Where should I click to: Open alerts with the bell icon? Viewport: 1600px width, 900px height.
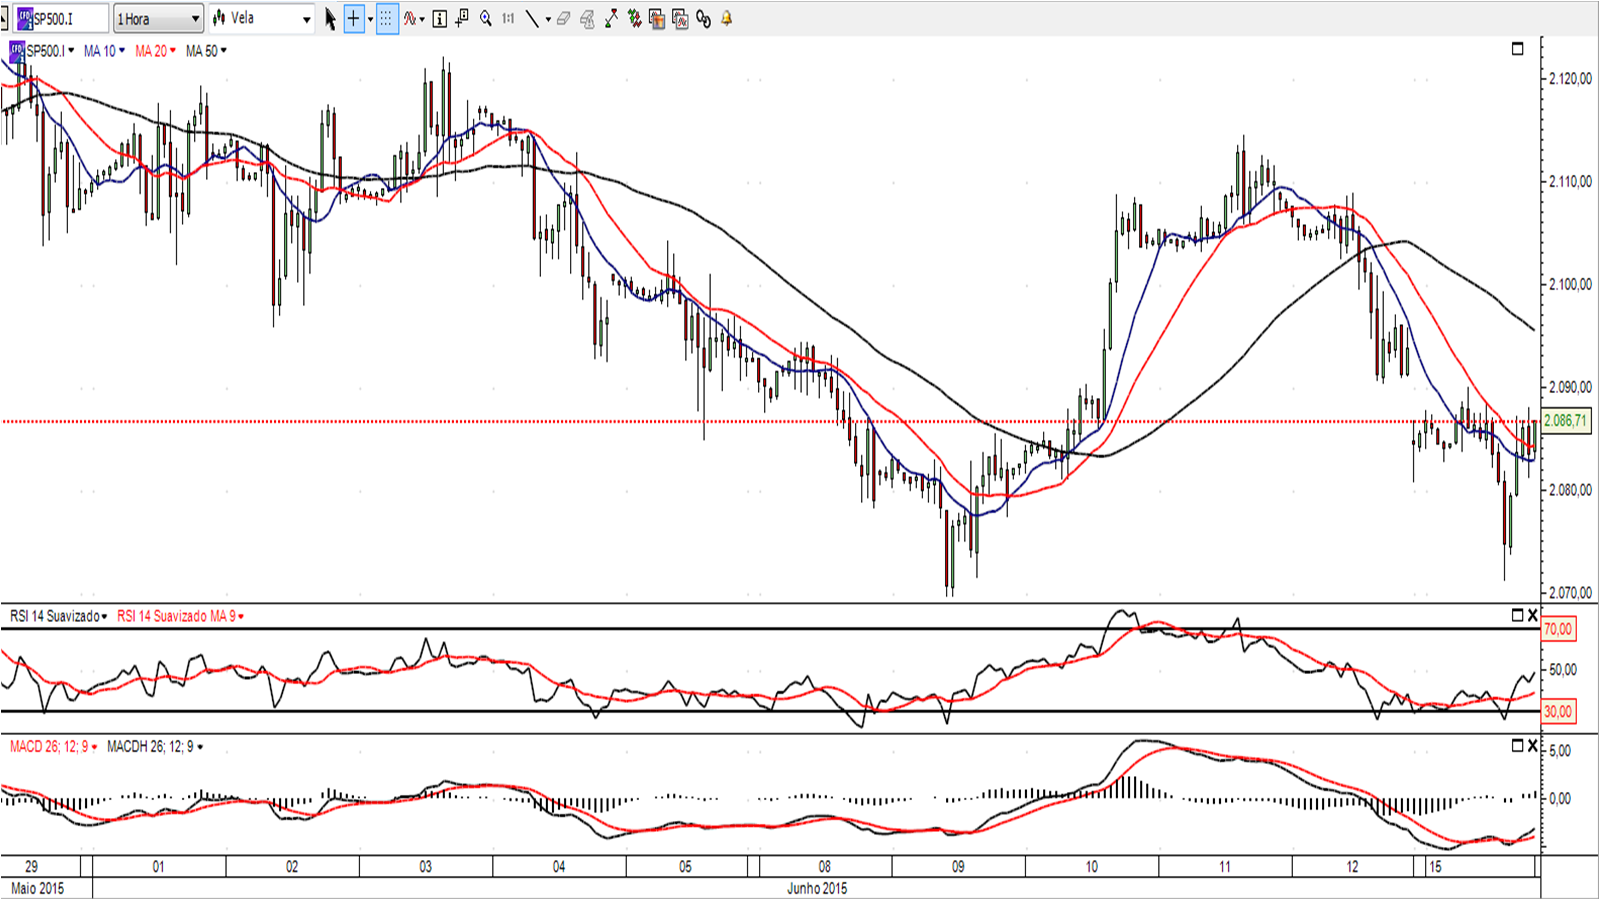(x=726, y=19)
